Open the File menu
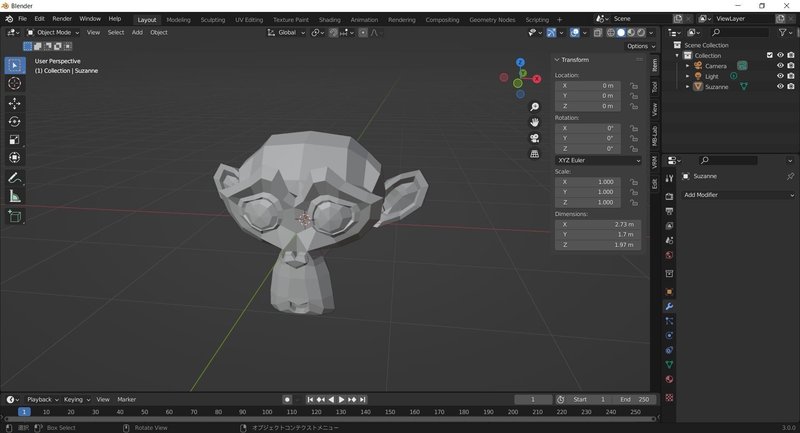The image size is (800, 433). [22, 19]
